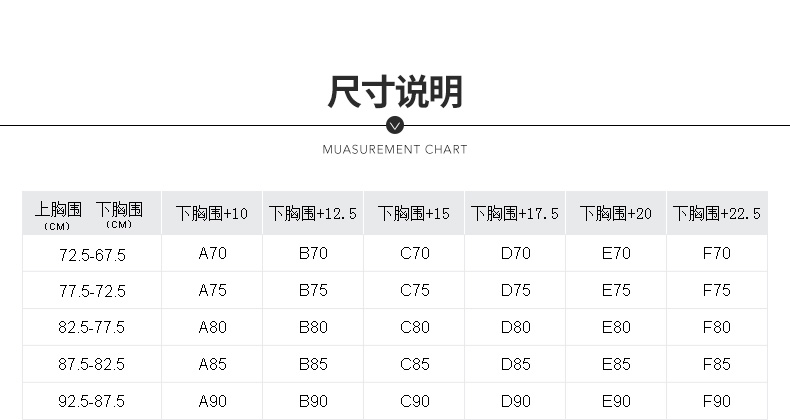The image size is (790, 420).
Task: Choose size cell C85
Action: point(415,364)
